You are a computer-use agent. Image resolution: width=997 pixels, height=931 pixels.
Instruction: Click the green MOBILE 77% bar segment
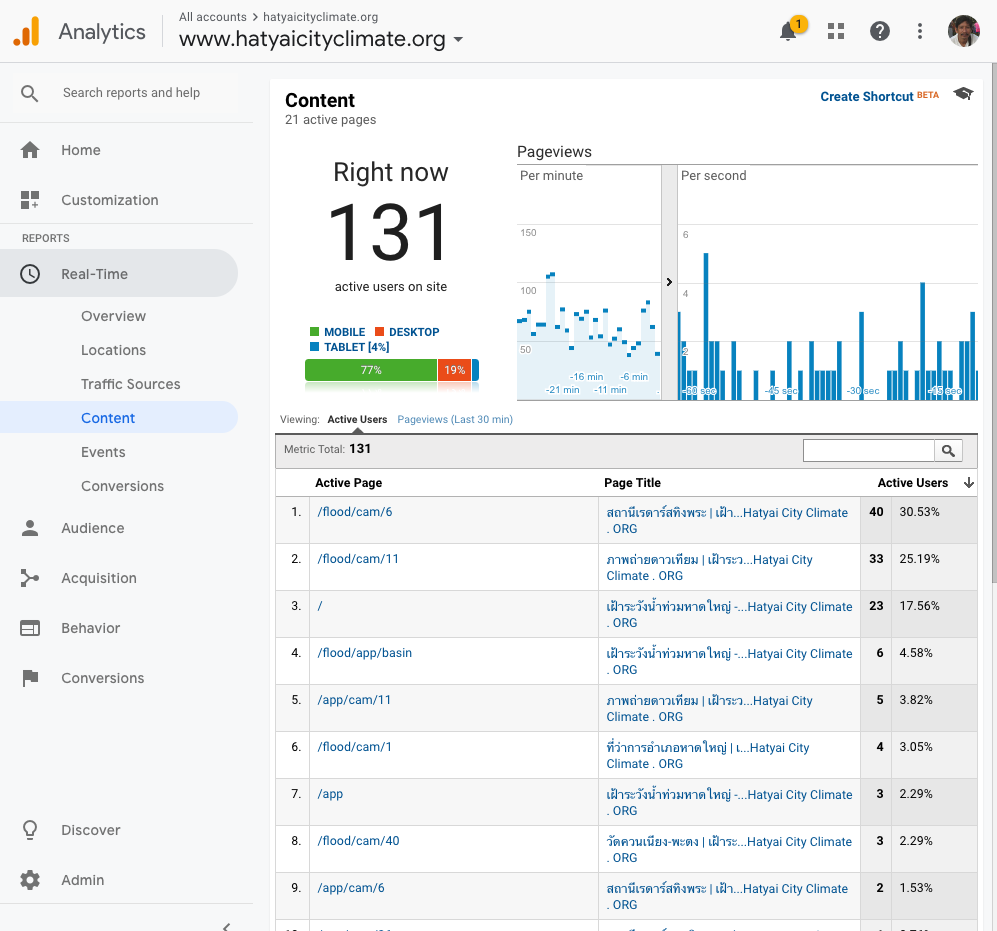click(371, 370)
